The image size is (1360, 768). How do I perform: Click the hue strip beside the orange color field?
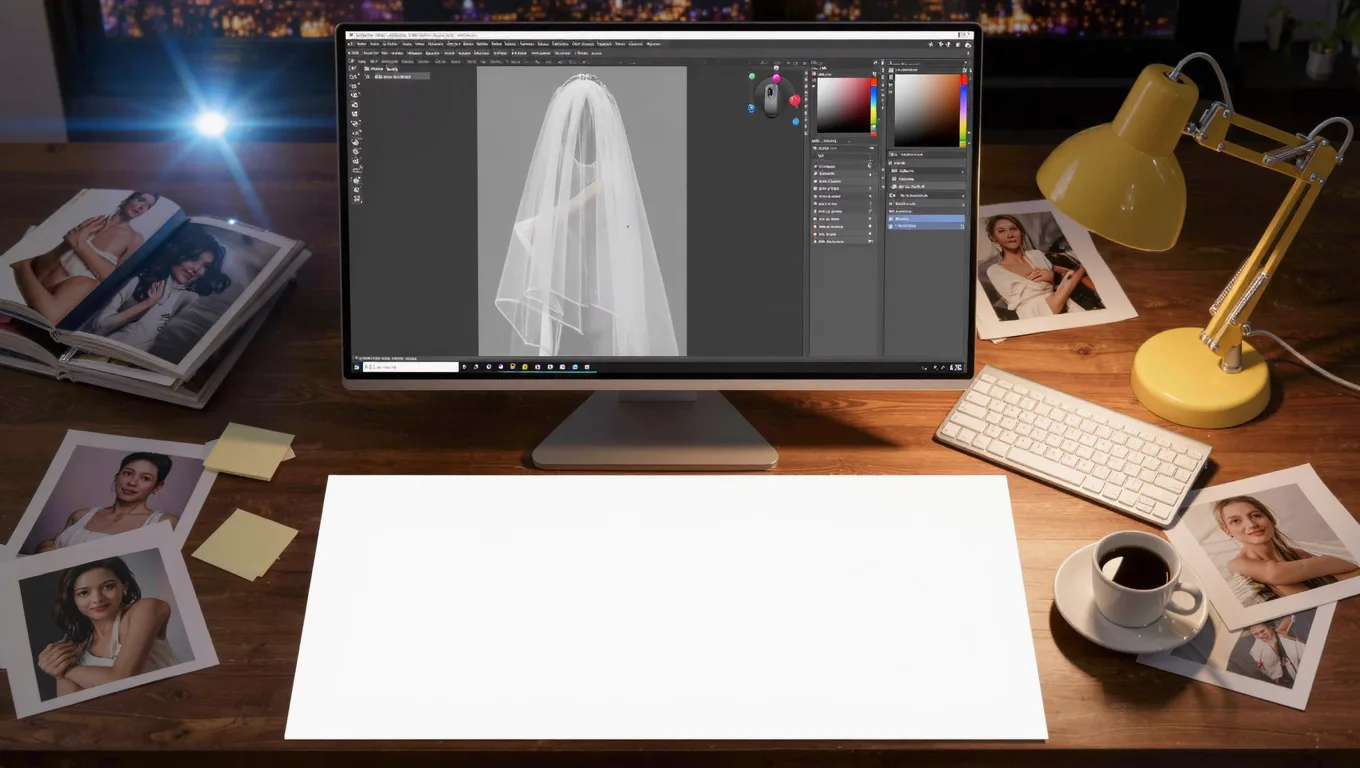(964, 110)
